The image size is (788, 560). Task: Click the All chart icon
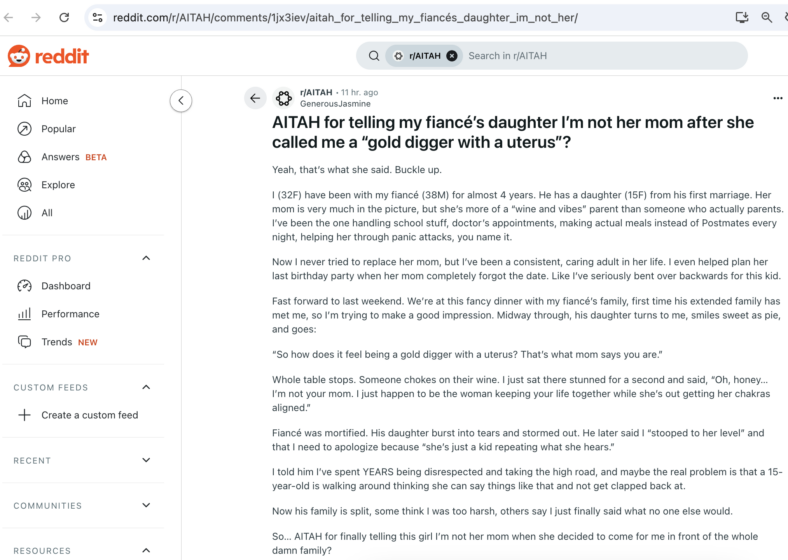24,213
